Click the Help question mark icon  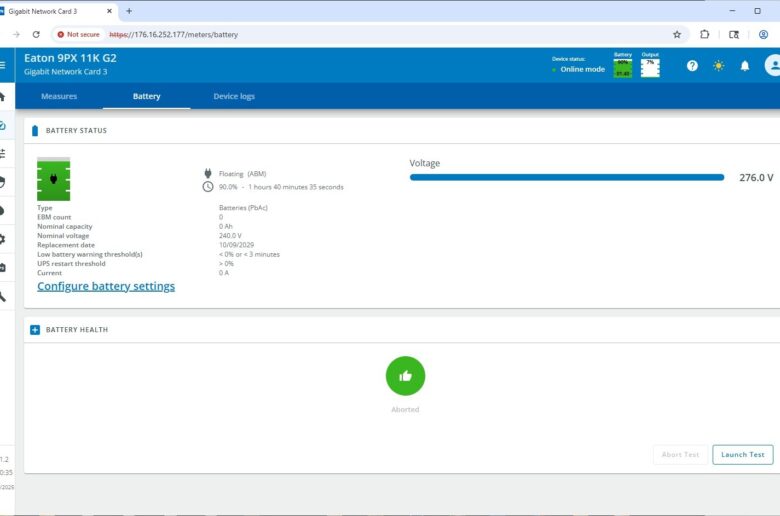pyautogui.click(x=692, y=66)
